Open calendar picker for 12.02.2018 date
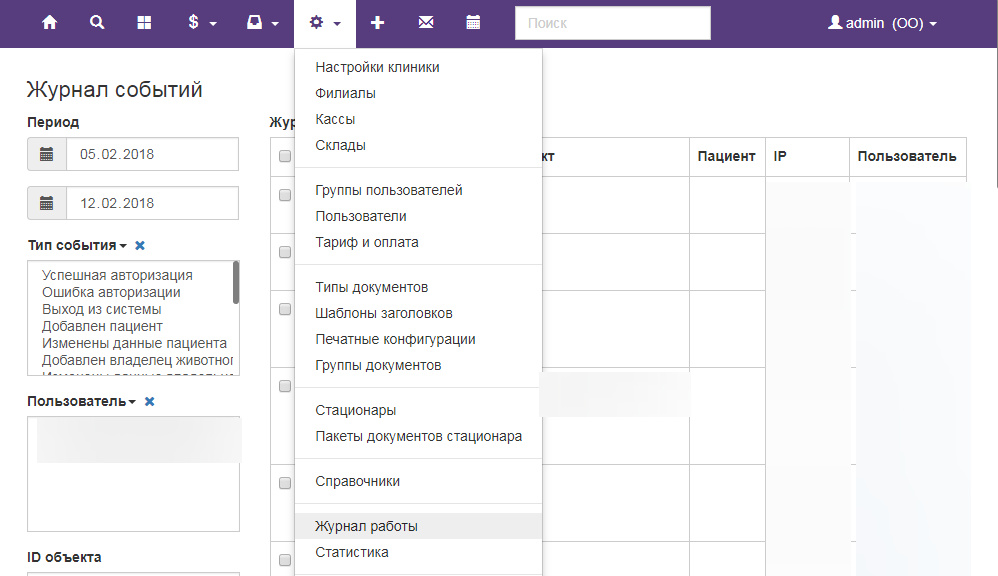 (x=46, y=203)
